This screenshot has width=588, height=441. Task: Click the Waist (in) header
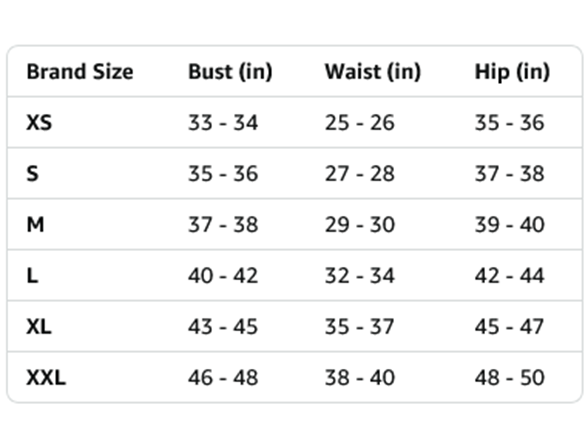(373, 71)
